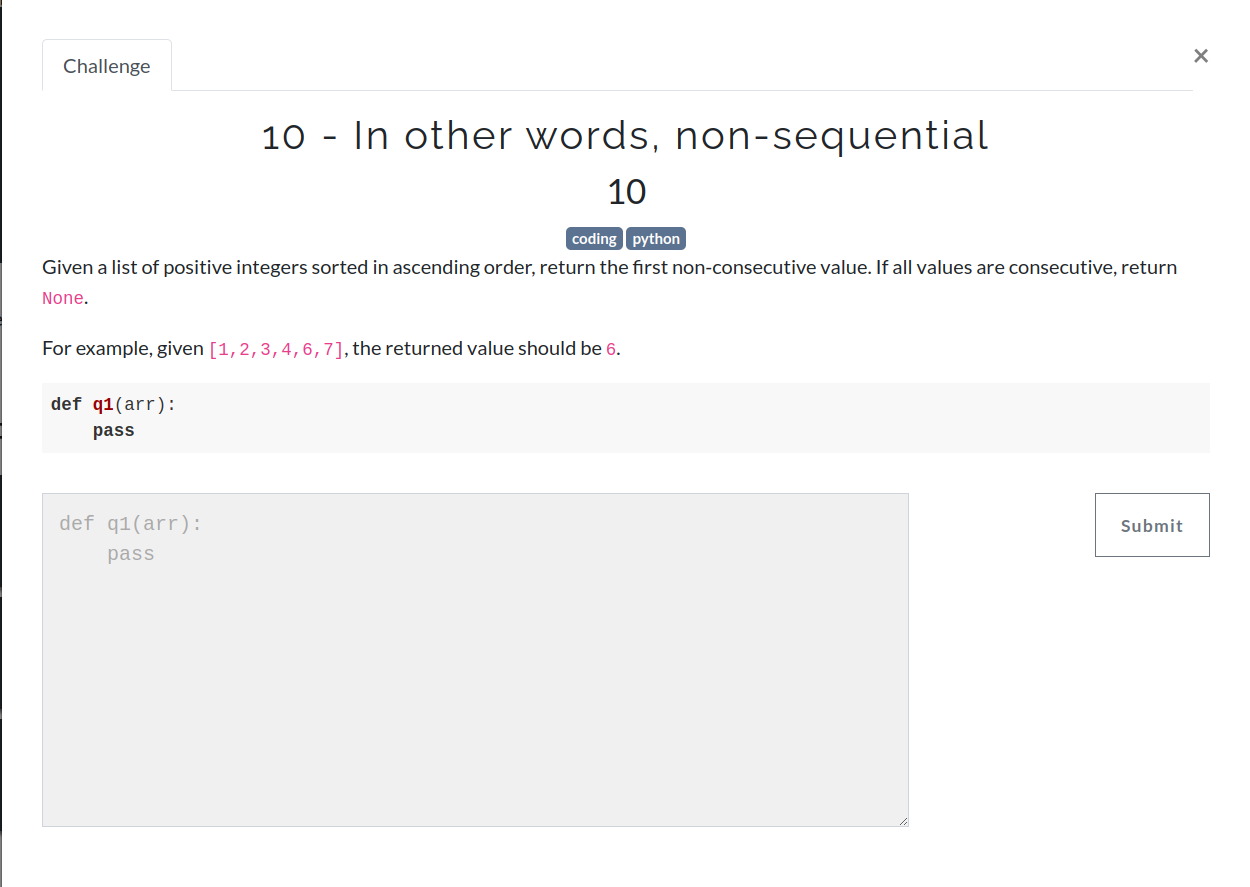Click the pass statement in the code block

tap(113, 430)
